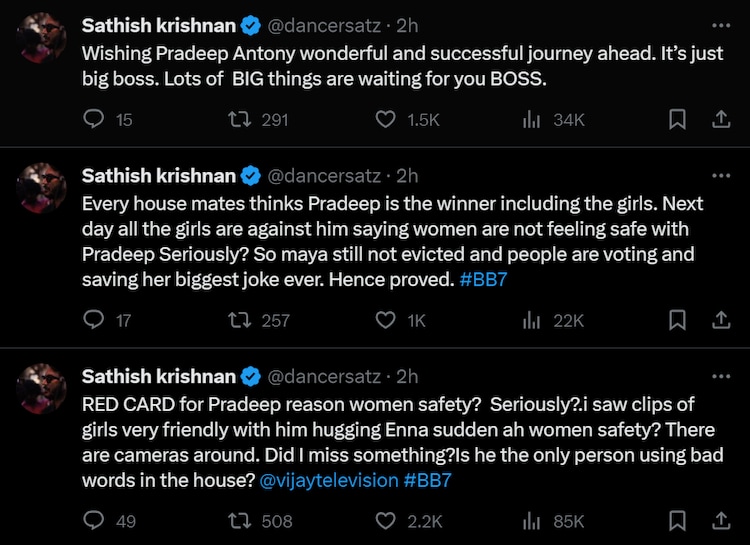Bookmark the RED CARD for Pradeep tweet
750x545 pixels.
pyautogui.click(x=677, y=520)
